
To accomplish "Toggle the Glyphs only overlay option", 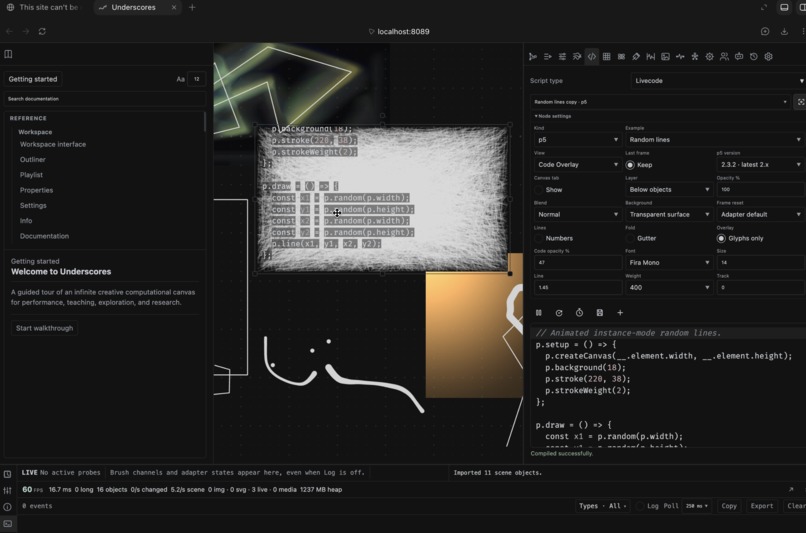I will pyautogui.click(x=721, y=238).
